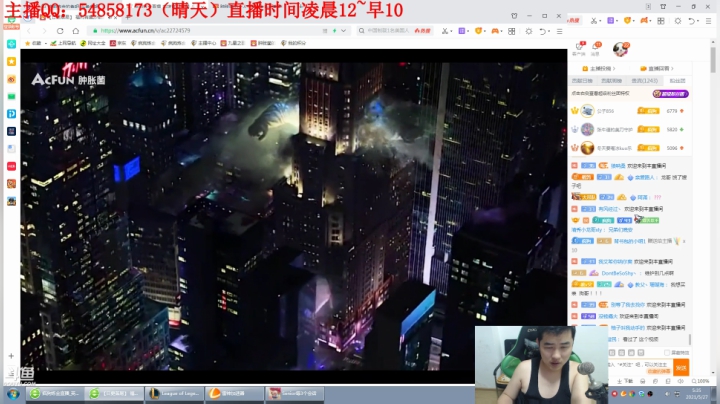
Task: Click the green lightning speed-mode icon
Action: click(334, 31)
